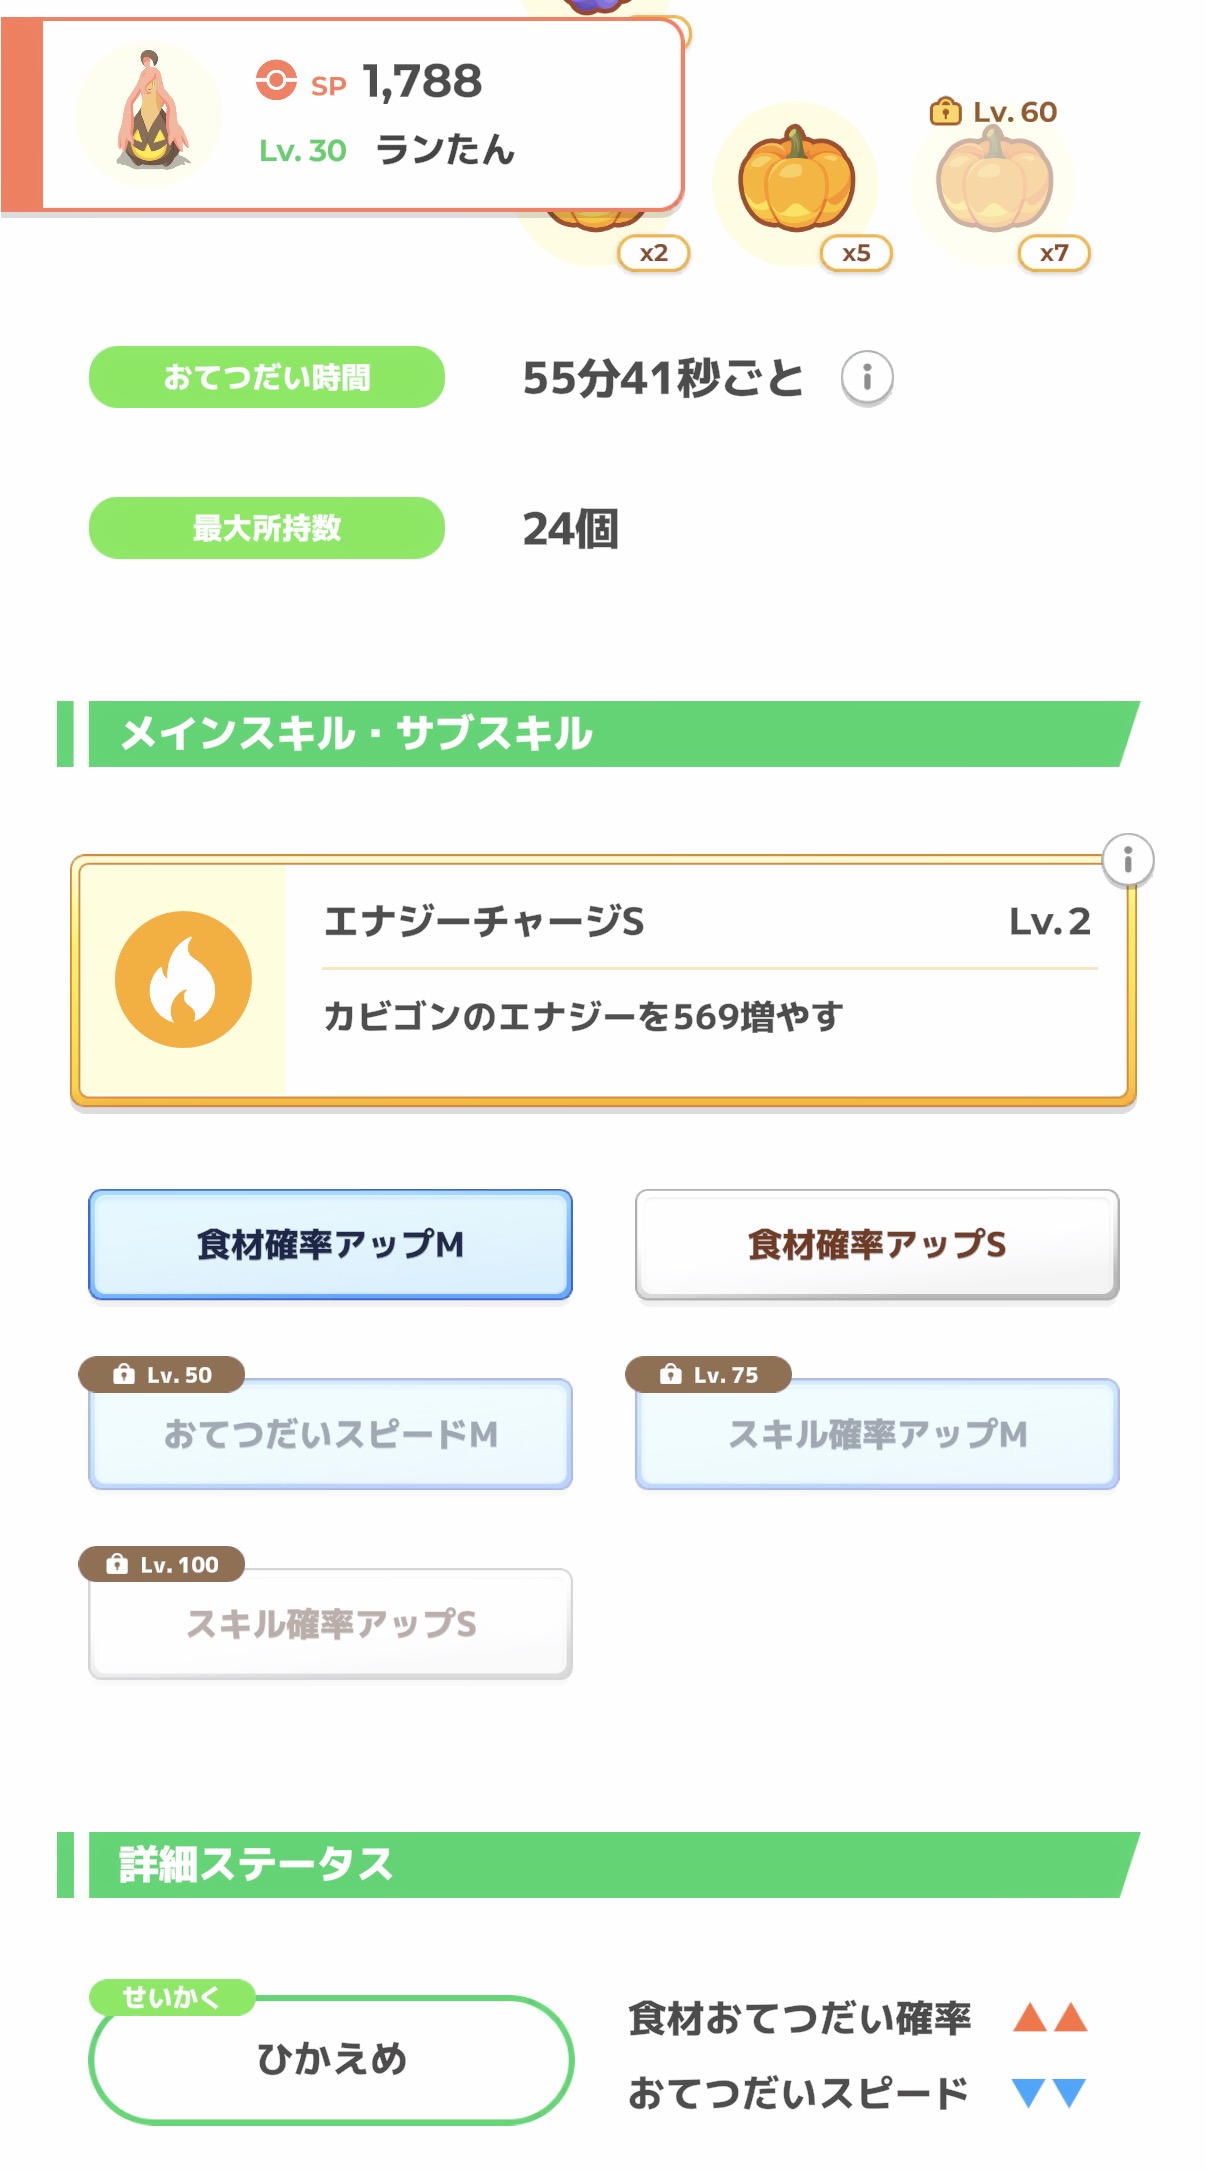1206x2171 pixels.
Task: Tap the SP Poké Ball icon
Action: click(x=276, y=80)
